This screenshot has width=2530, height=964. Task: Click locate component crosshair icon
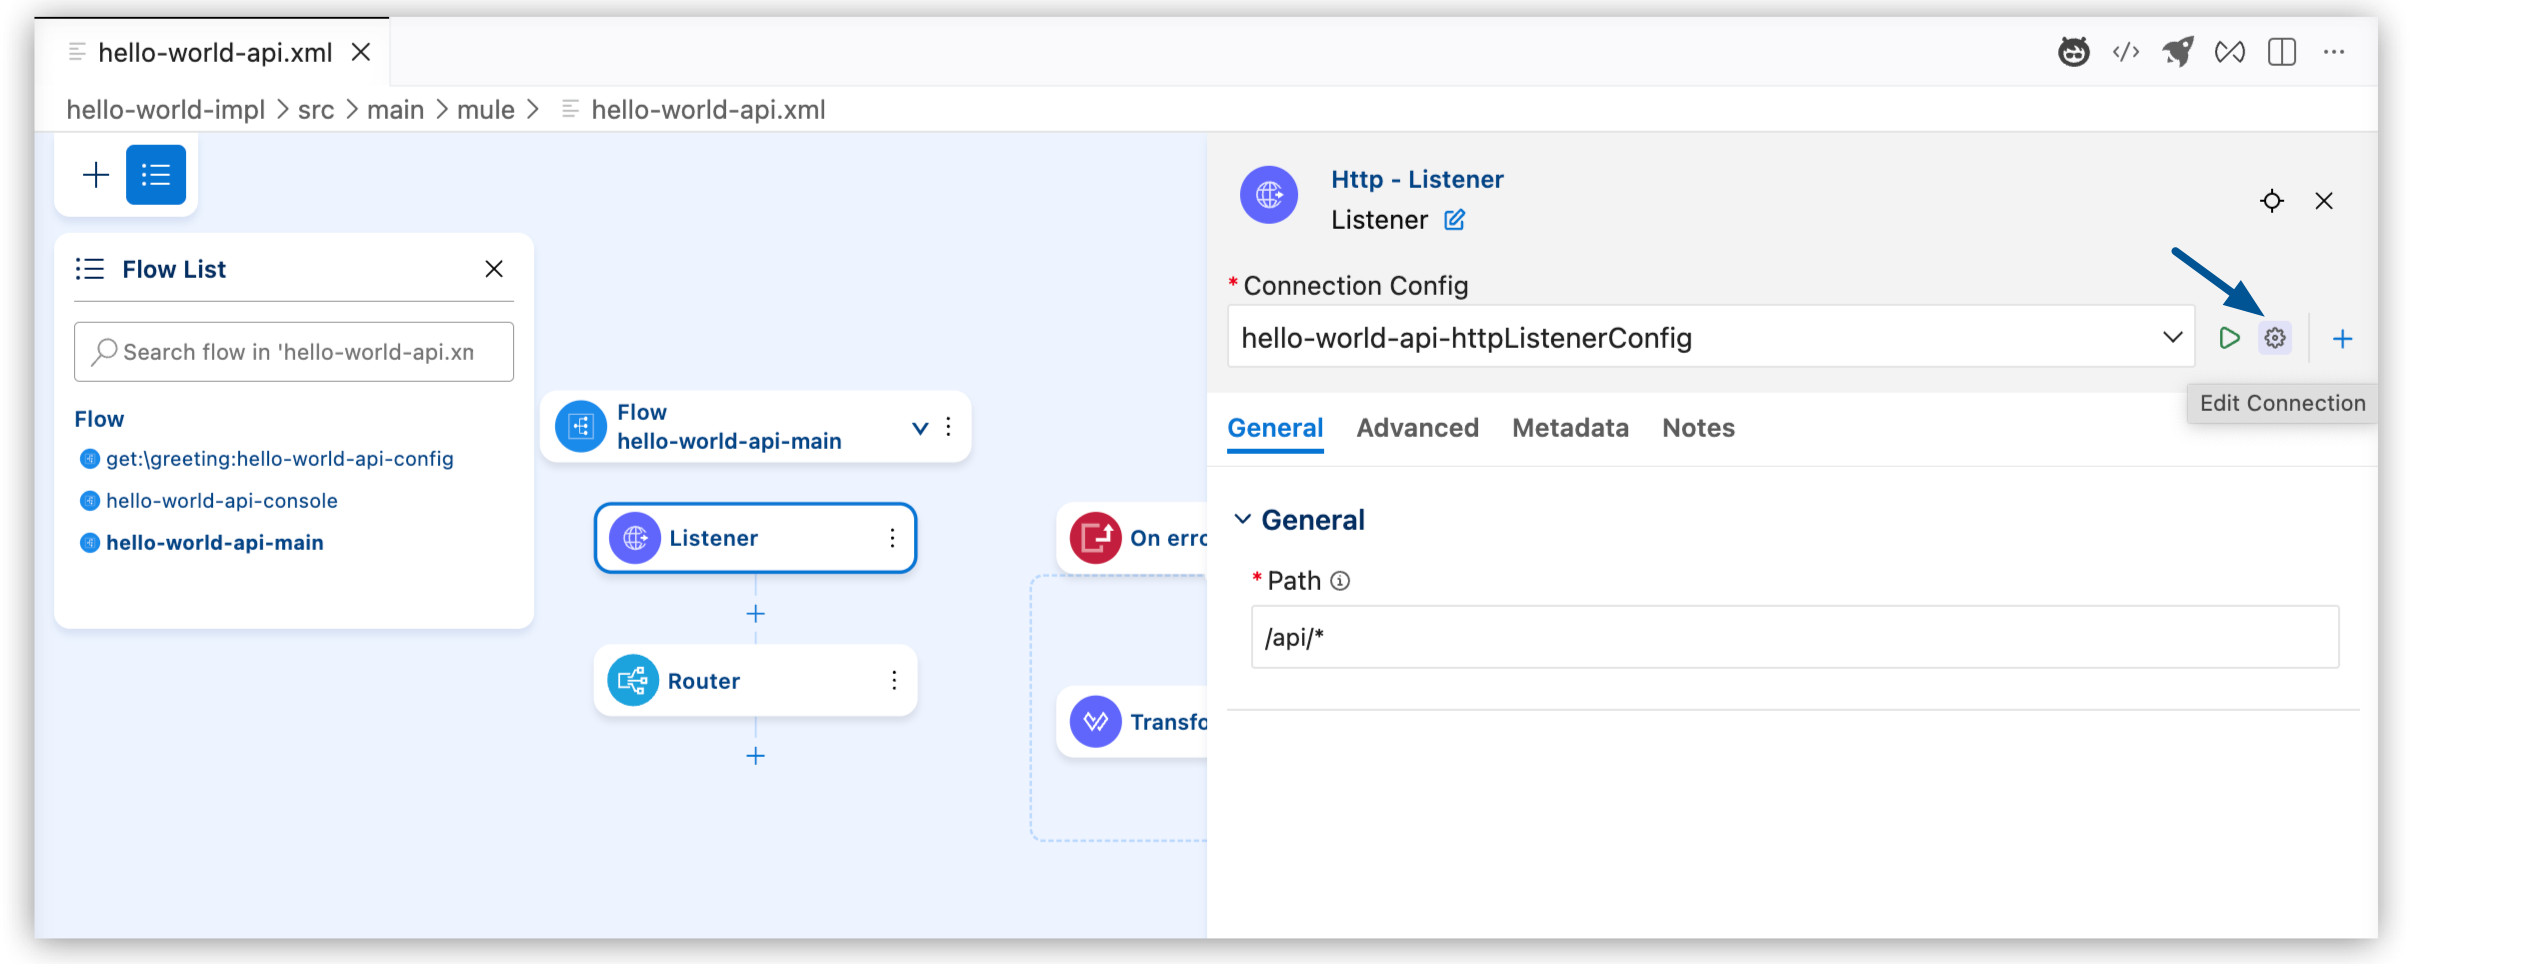(2272, 201)
